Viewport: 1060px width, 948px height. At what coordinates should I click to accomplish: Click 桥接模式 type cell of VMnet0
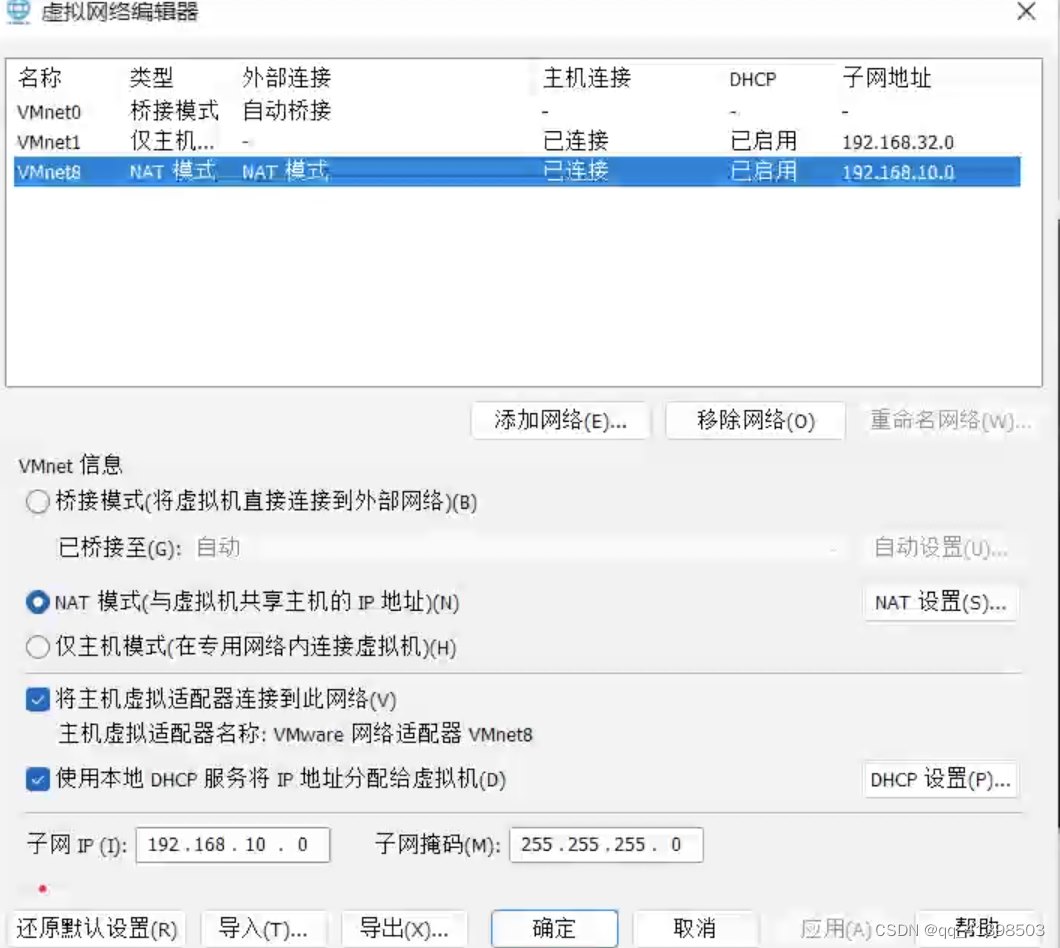coord(174,110)
